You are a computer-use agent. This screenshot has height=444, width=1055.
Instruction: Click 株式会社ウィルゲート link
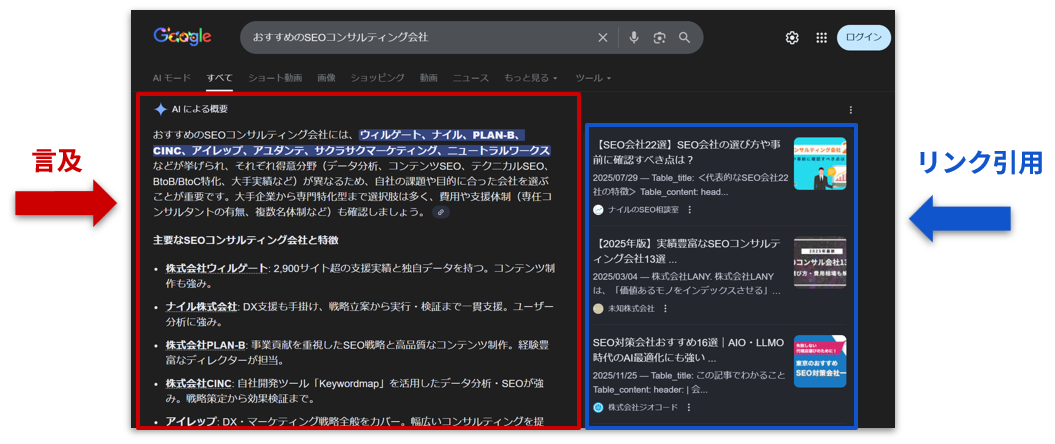pos(216,268)
